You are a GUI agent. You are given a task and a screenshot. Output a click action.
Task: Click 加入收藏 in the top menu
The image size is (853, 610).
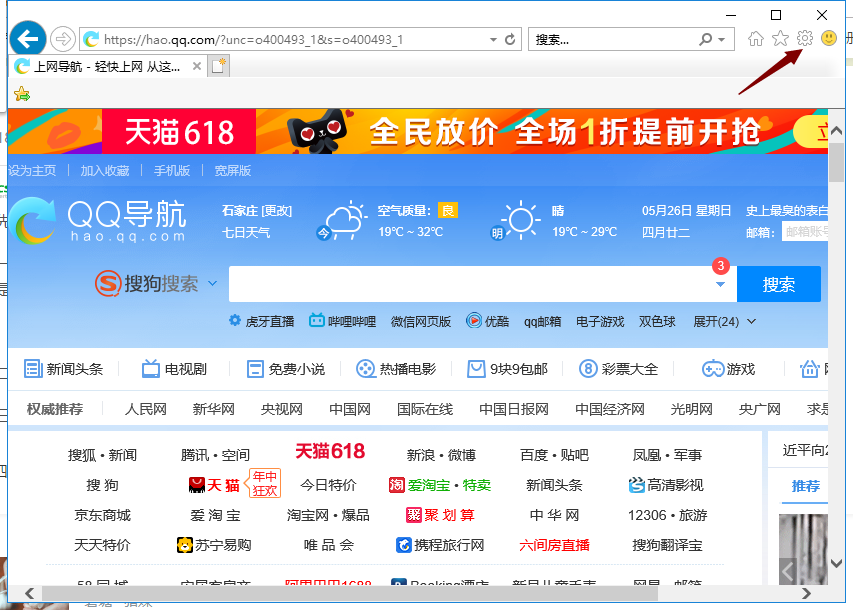(105, 171)
